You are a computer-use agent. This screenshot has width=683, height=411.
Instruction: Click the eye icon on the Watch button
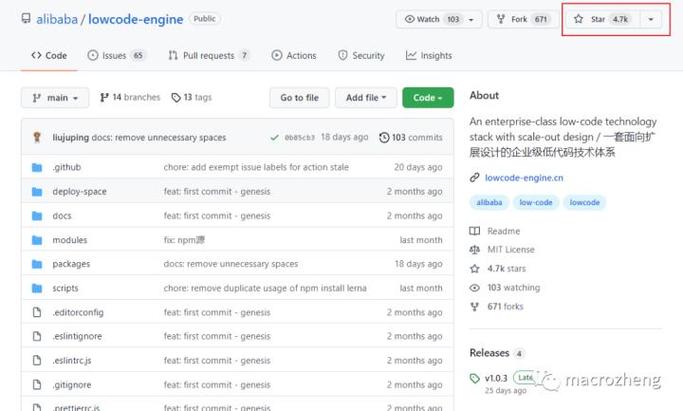coord(409,19)
